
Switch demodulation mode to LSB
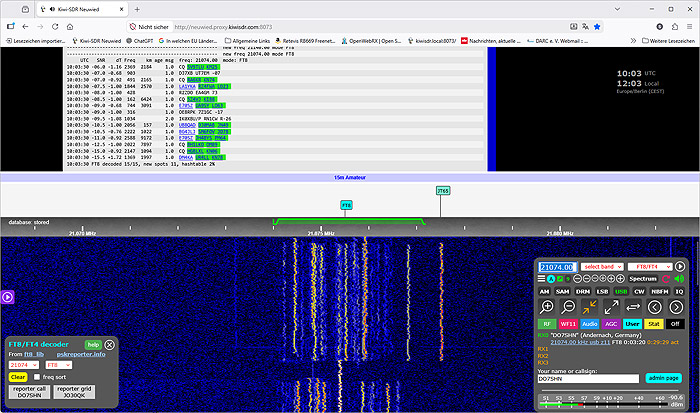click(602, 291)
